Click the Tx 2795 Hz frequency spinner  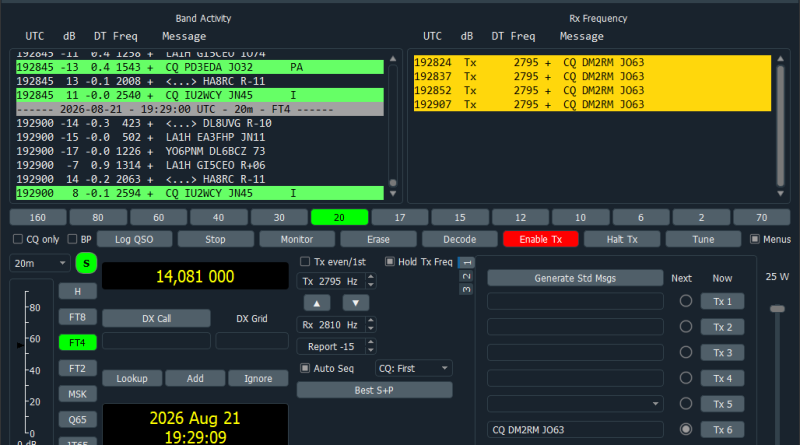coord(336,281)
